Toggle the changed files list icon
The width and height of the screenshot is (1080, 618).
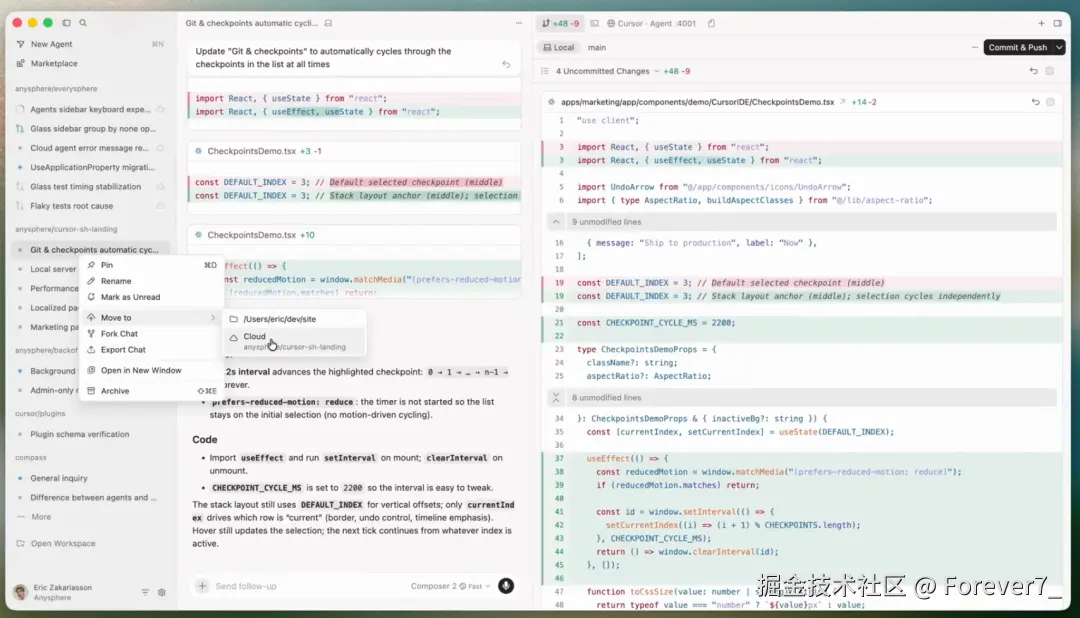pos(545,71)
